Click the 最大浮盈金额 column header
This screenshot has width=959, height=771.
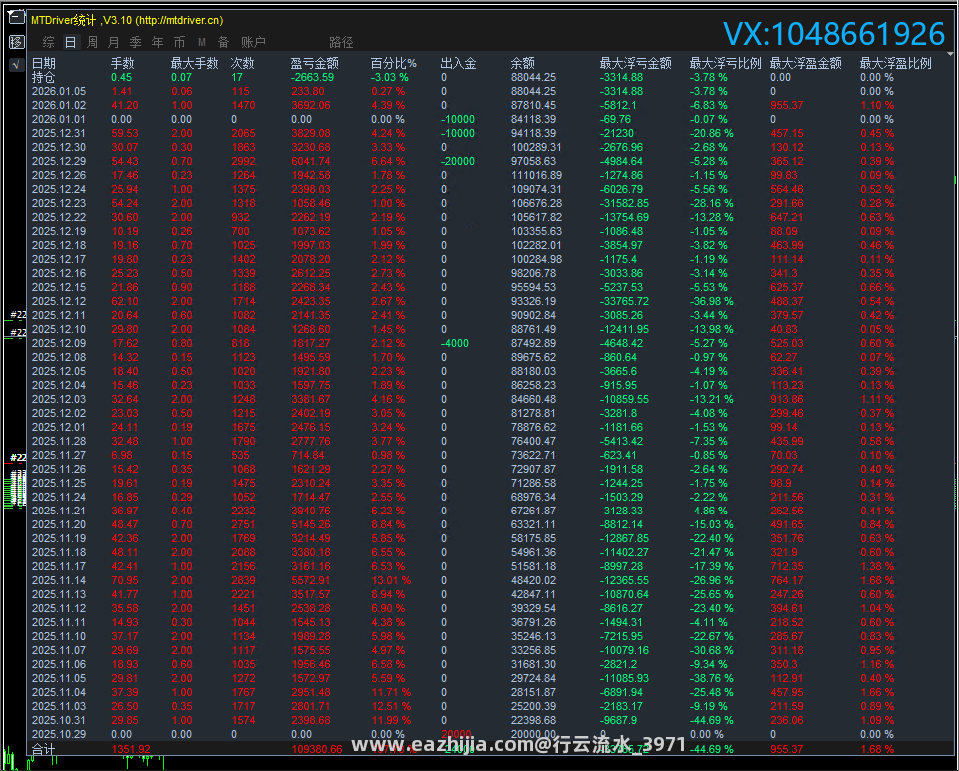coord(805,63)
